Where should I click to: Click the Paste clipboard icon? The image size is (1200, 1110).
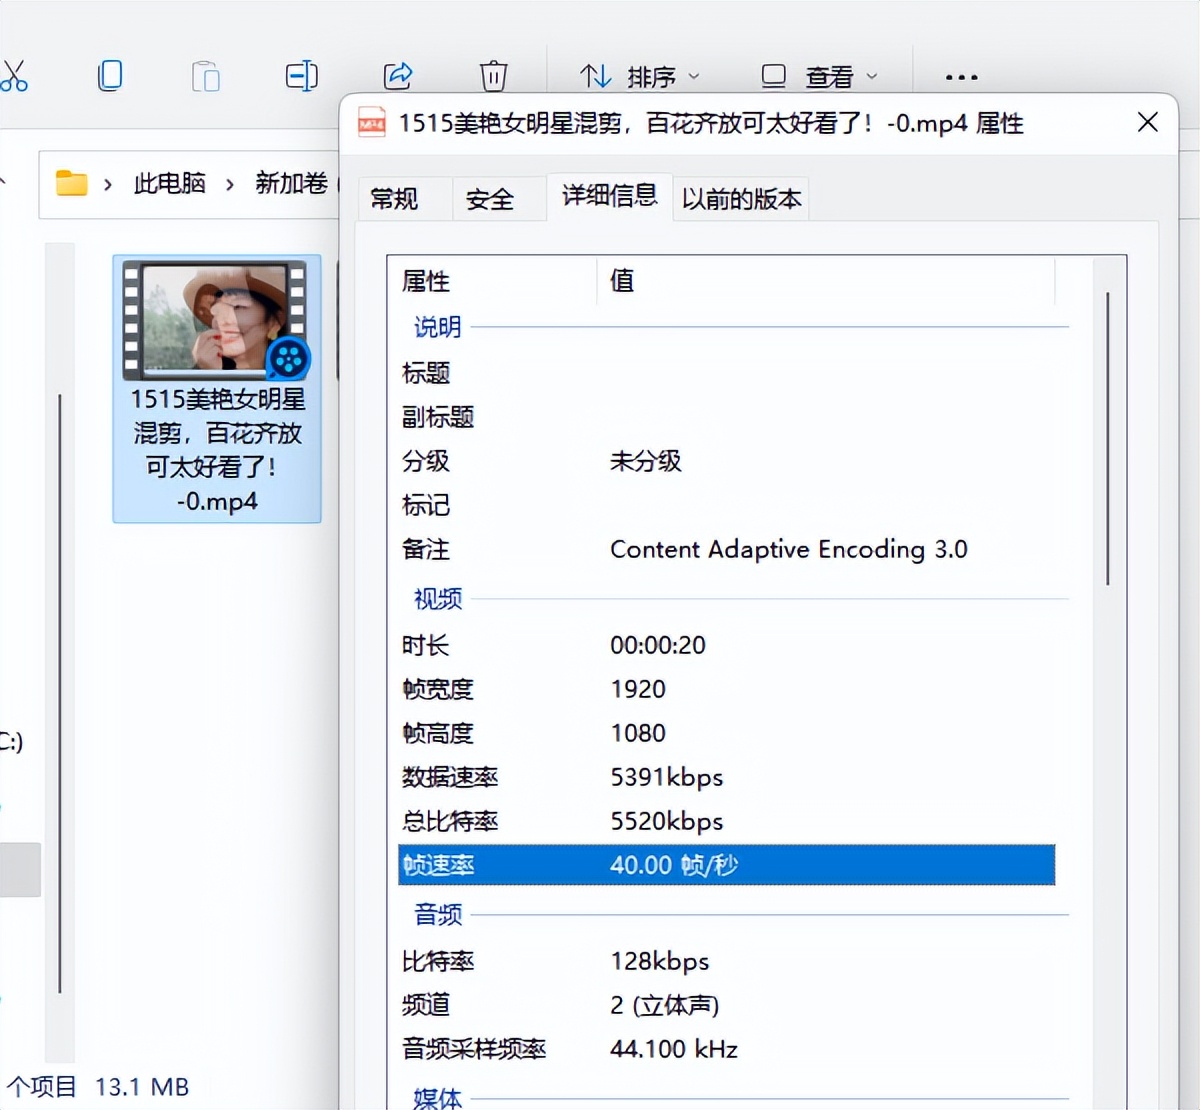tap(205, 76)
